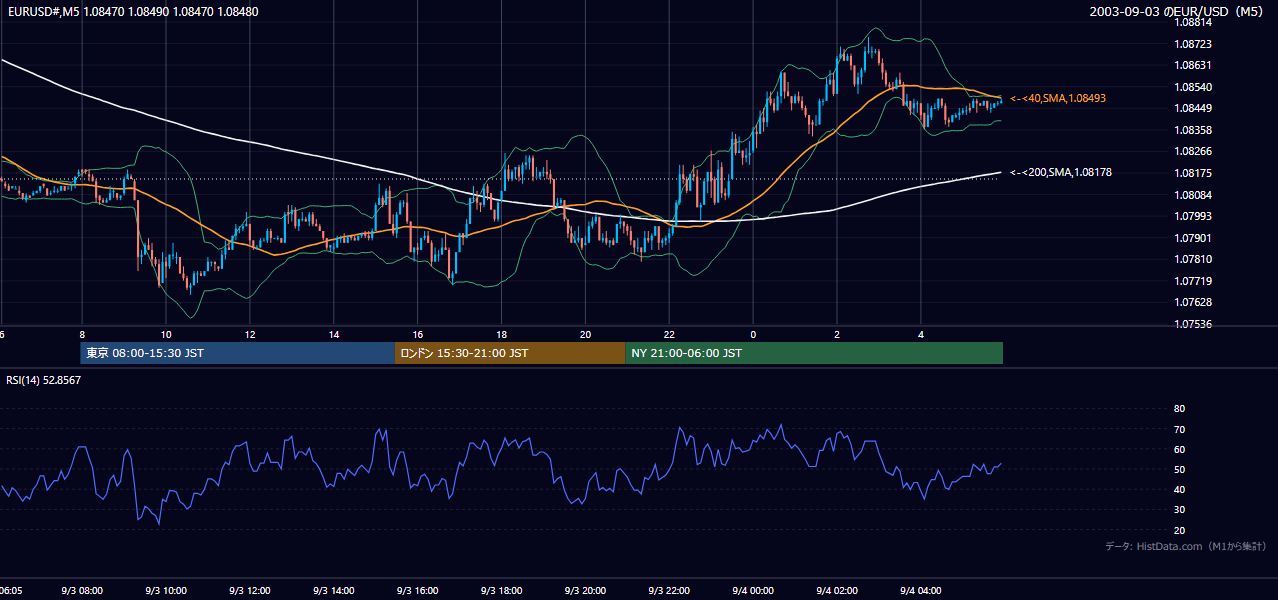Click the 9/3 14:00 time label
The width and height of the screenshot is (1278, 600).
pyautogui.click(x=334, y=591)
